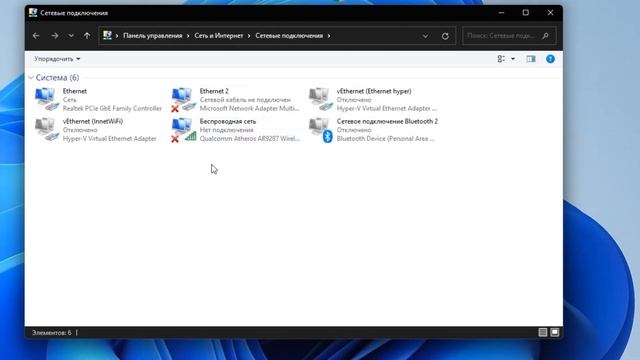Select the vEthernet (InnetWiFi) adapter icon

47,129
